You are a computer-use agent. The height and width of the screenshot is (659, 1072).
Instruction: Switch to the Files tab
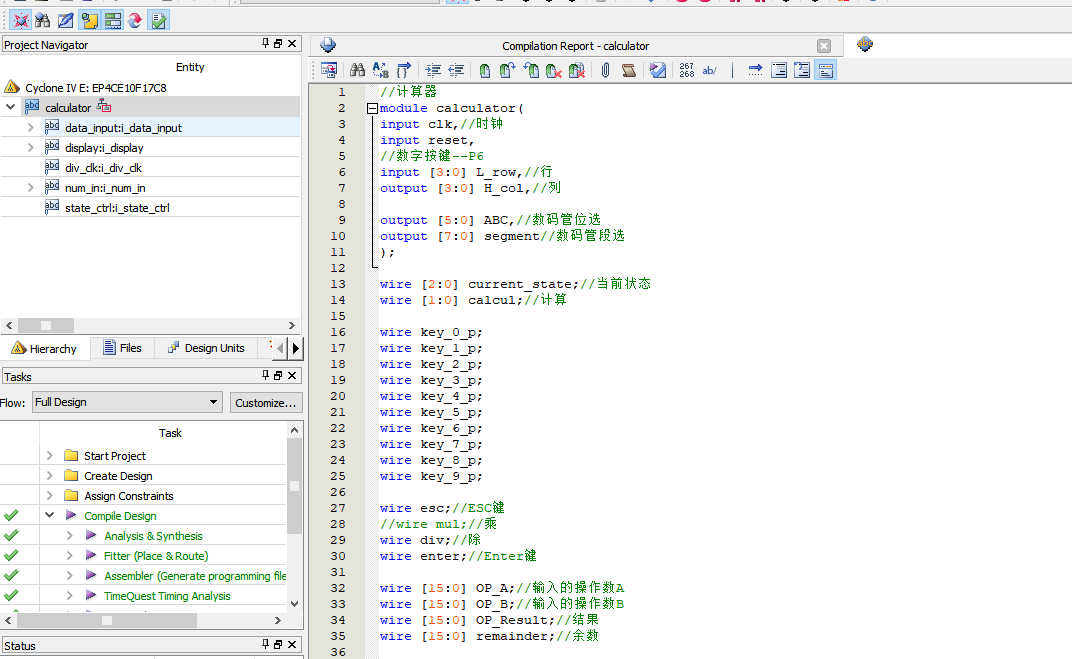122,348
